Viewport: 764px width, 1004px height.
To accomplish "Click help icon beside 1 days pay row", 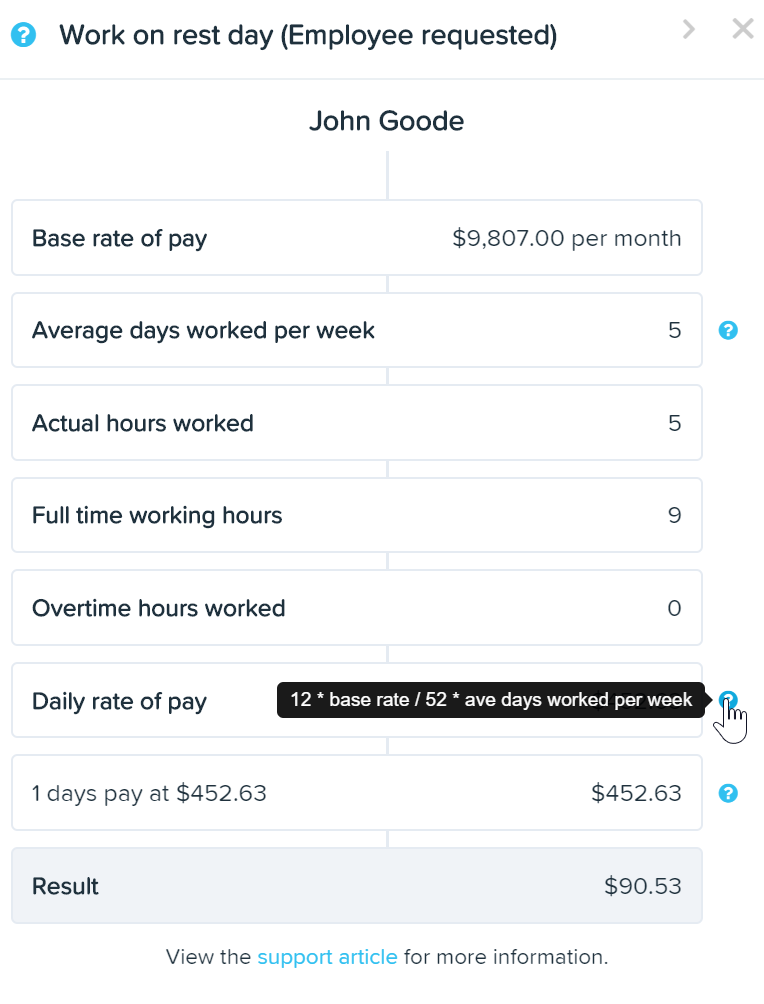I will point(728,793).
